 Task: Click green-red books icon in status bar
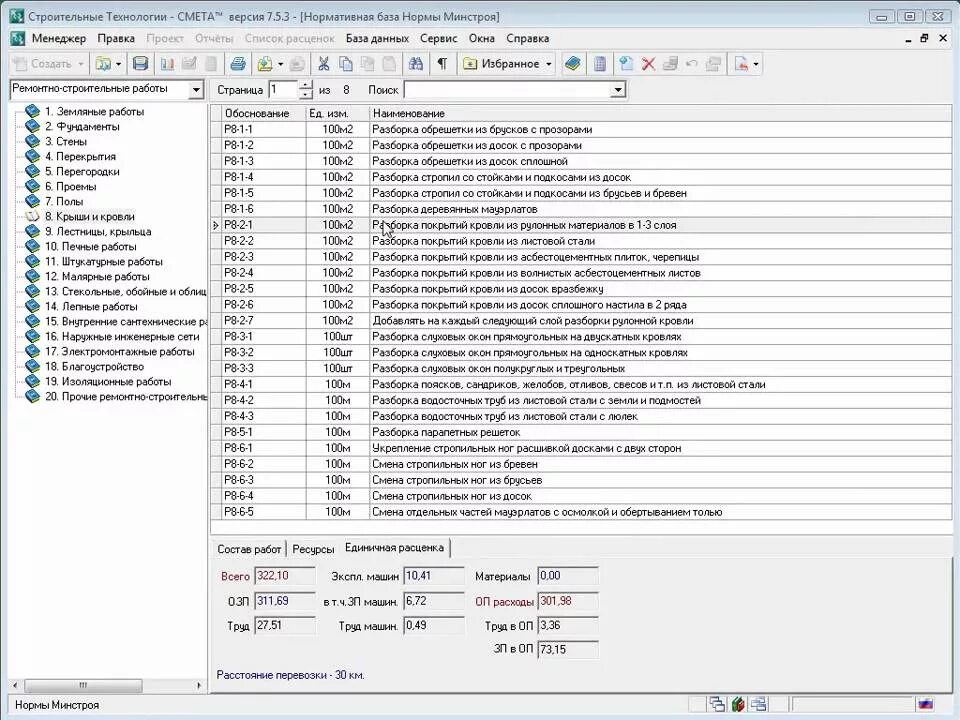[738, 704]
